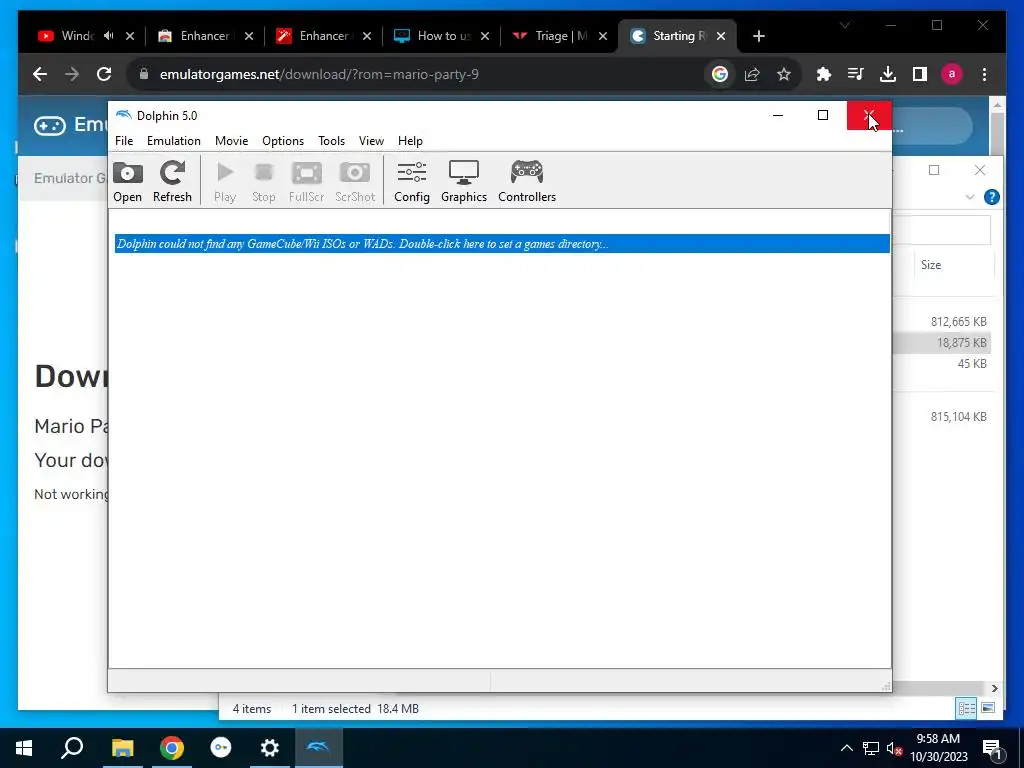
Task: Expand the File Explorer ribbon chevron
Action: 970,197
